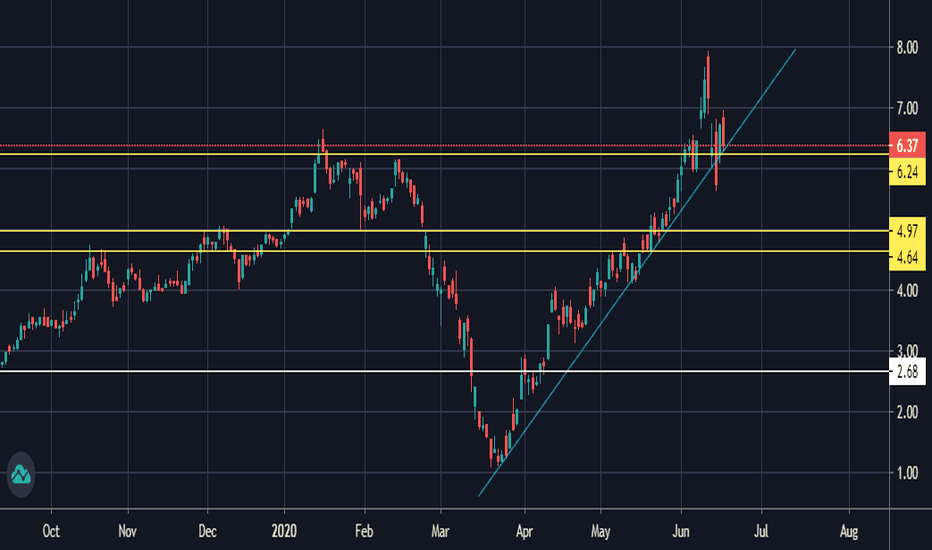932x550 pixels.
Task: Click the TradingView logo icon
Action: click(21, 474)
